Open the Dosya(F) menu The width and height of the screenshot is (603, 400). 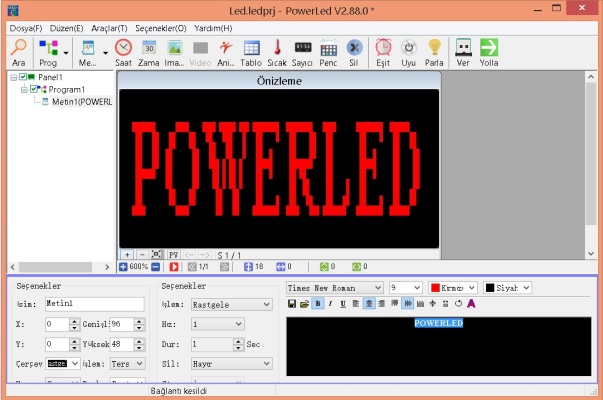tap(26, 28)
